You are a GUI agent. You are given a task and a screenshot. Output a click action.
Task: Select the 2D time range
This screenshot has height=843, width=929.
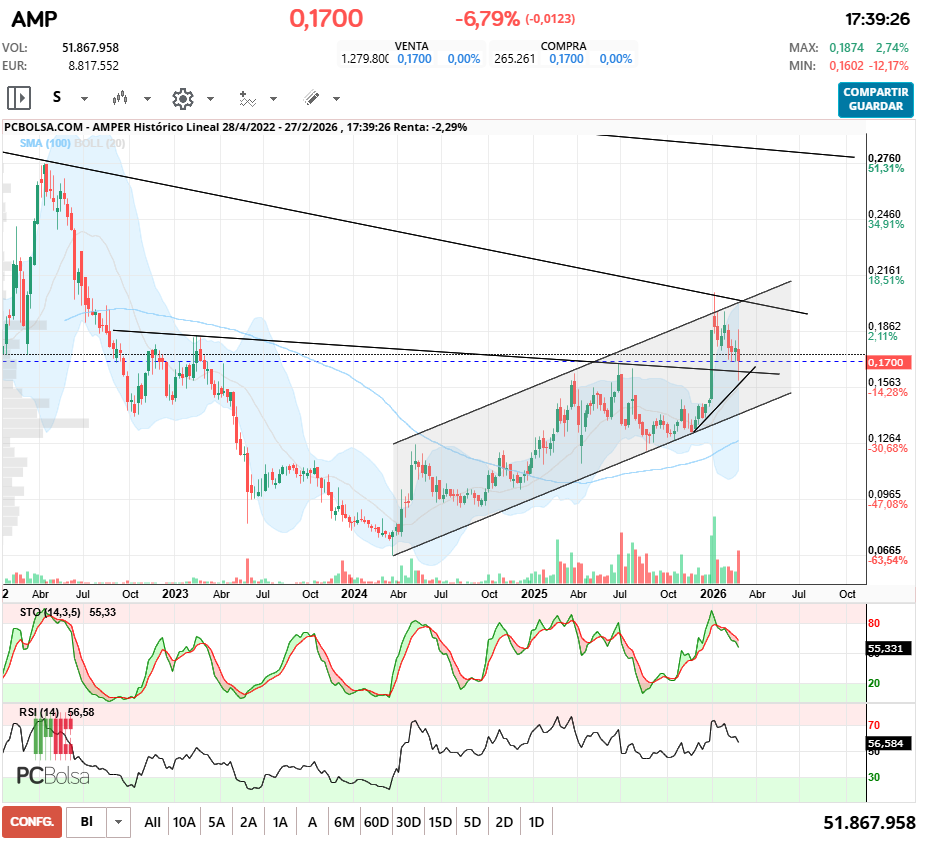[504, 822]
